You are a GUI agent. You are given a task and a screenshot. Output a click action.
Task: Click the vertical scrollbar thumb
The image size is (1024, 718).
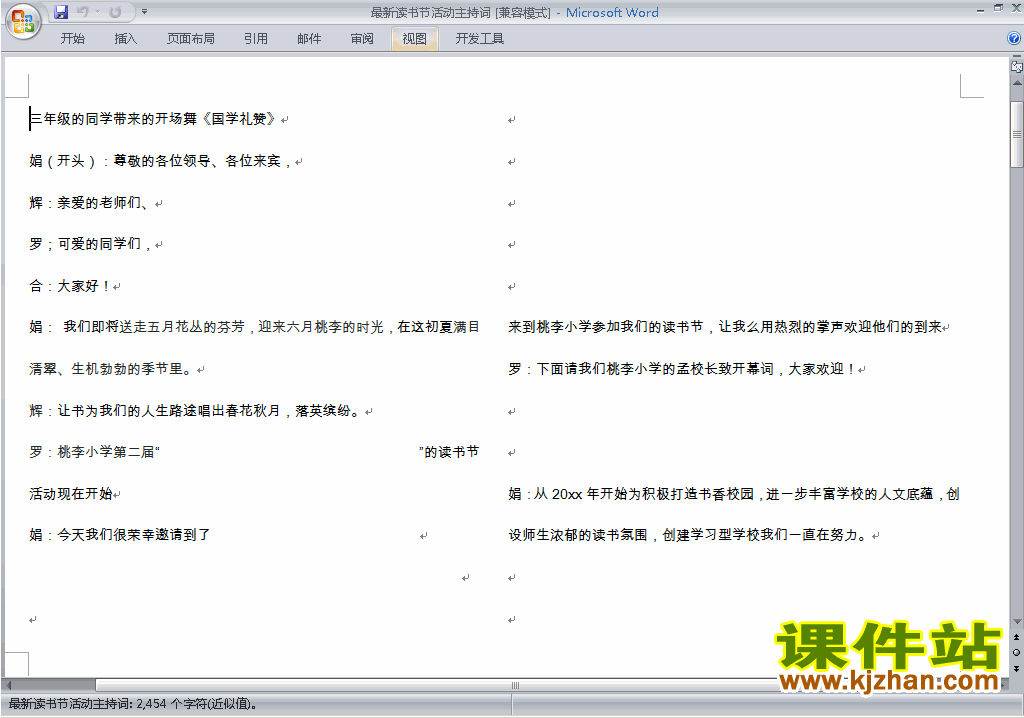[x=1017, y=135]
